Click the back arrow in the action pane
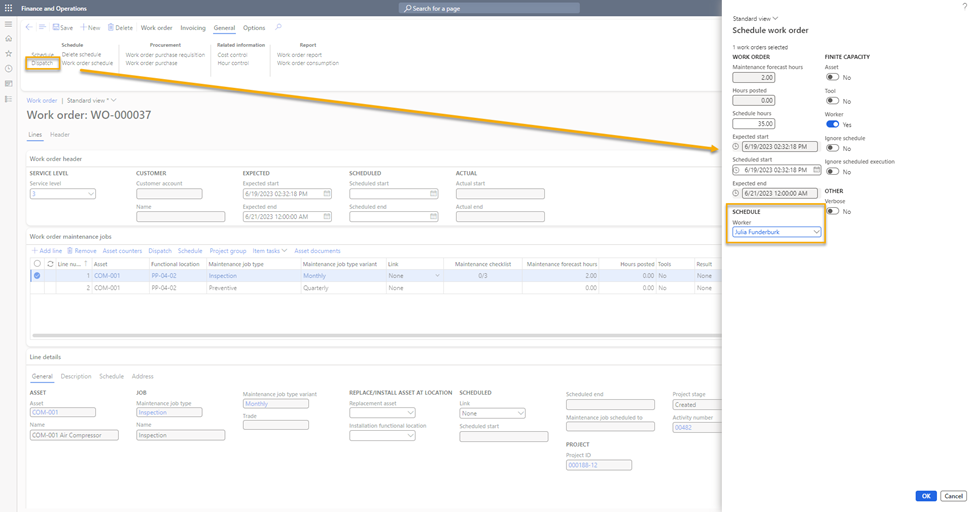Screen dimensions: 974x512 [29, 27]
